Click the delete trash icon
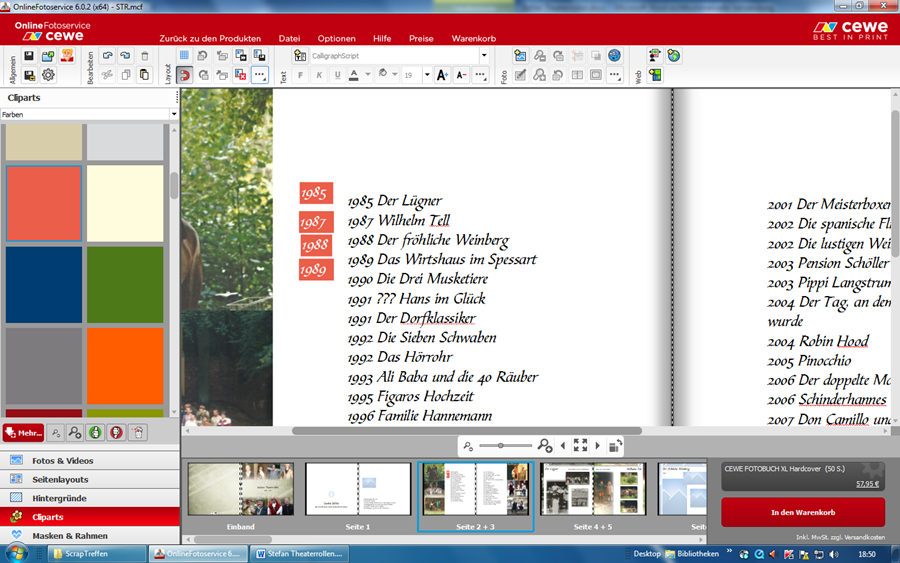Viewport: 900px width, 563px height. coord(145,56)
